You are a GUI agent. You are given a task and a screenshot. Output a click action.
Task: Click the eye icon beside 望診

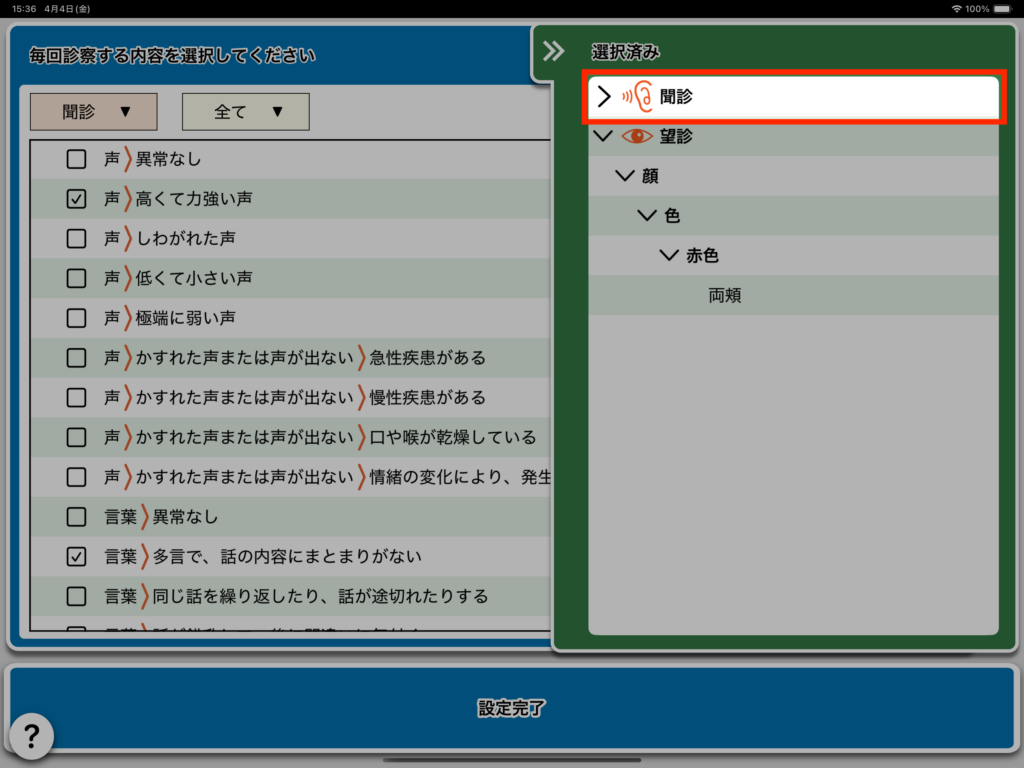tap(637, 136)
